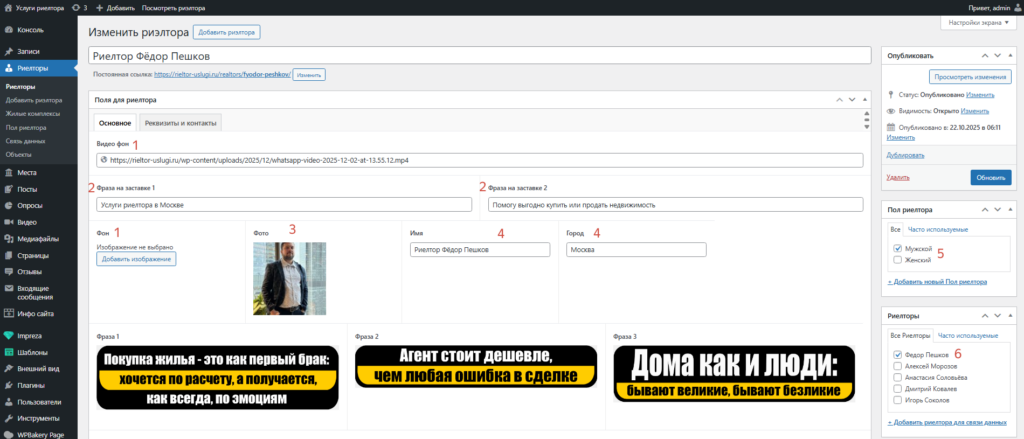Viewport: 1024px width, 439px height.
Task: Move Поля для риелтора panel up
Action: click(839, 100)
